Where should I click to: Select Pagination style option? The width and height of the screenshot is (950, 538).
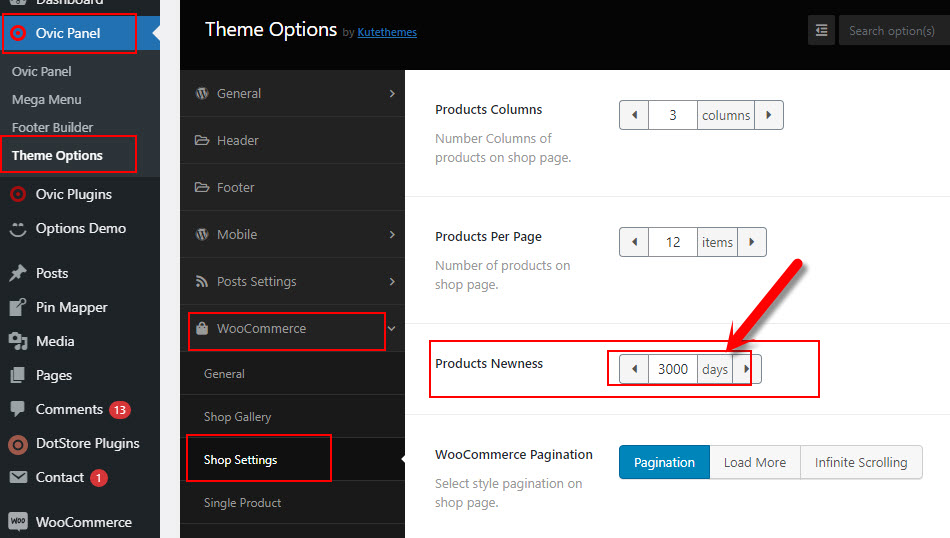(x=664, y=462)
